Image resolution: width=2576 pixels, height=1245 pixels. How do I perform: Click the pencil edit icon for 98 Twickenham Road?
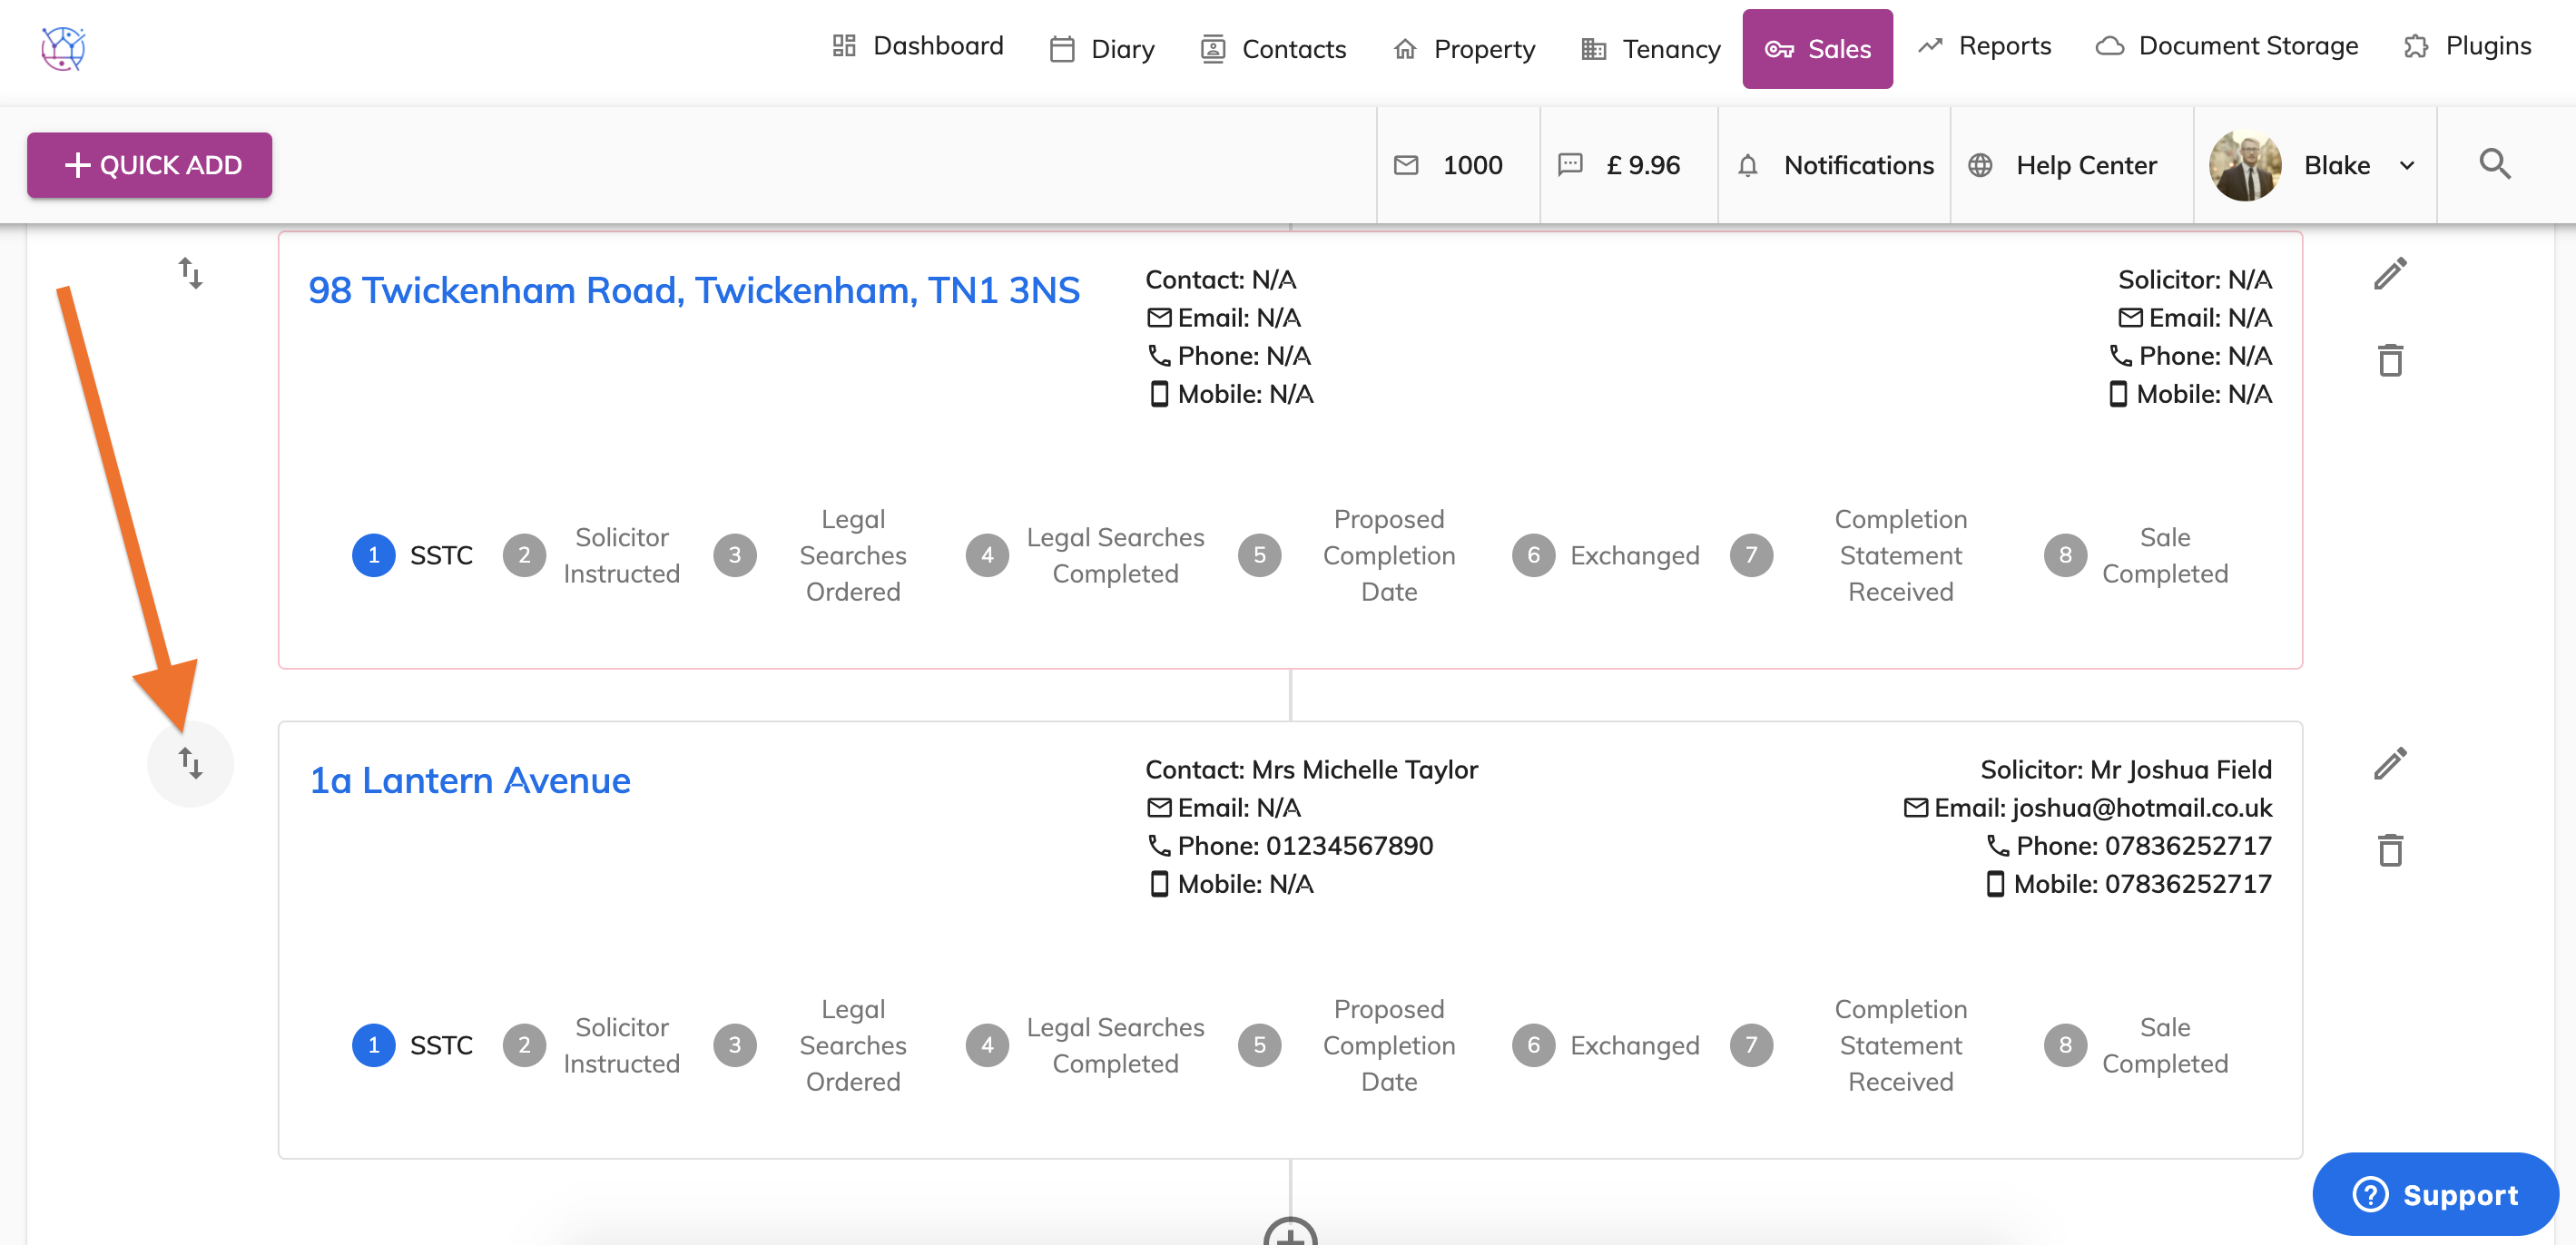click(2389, 274)
